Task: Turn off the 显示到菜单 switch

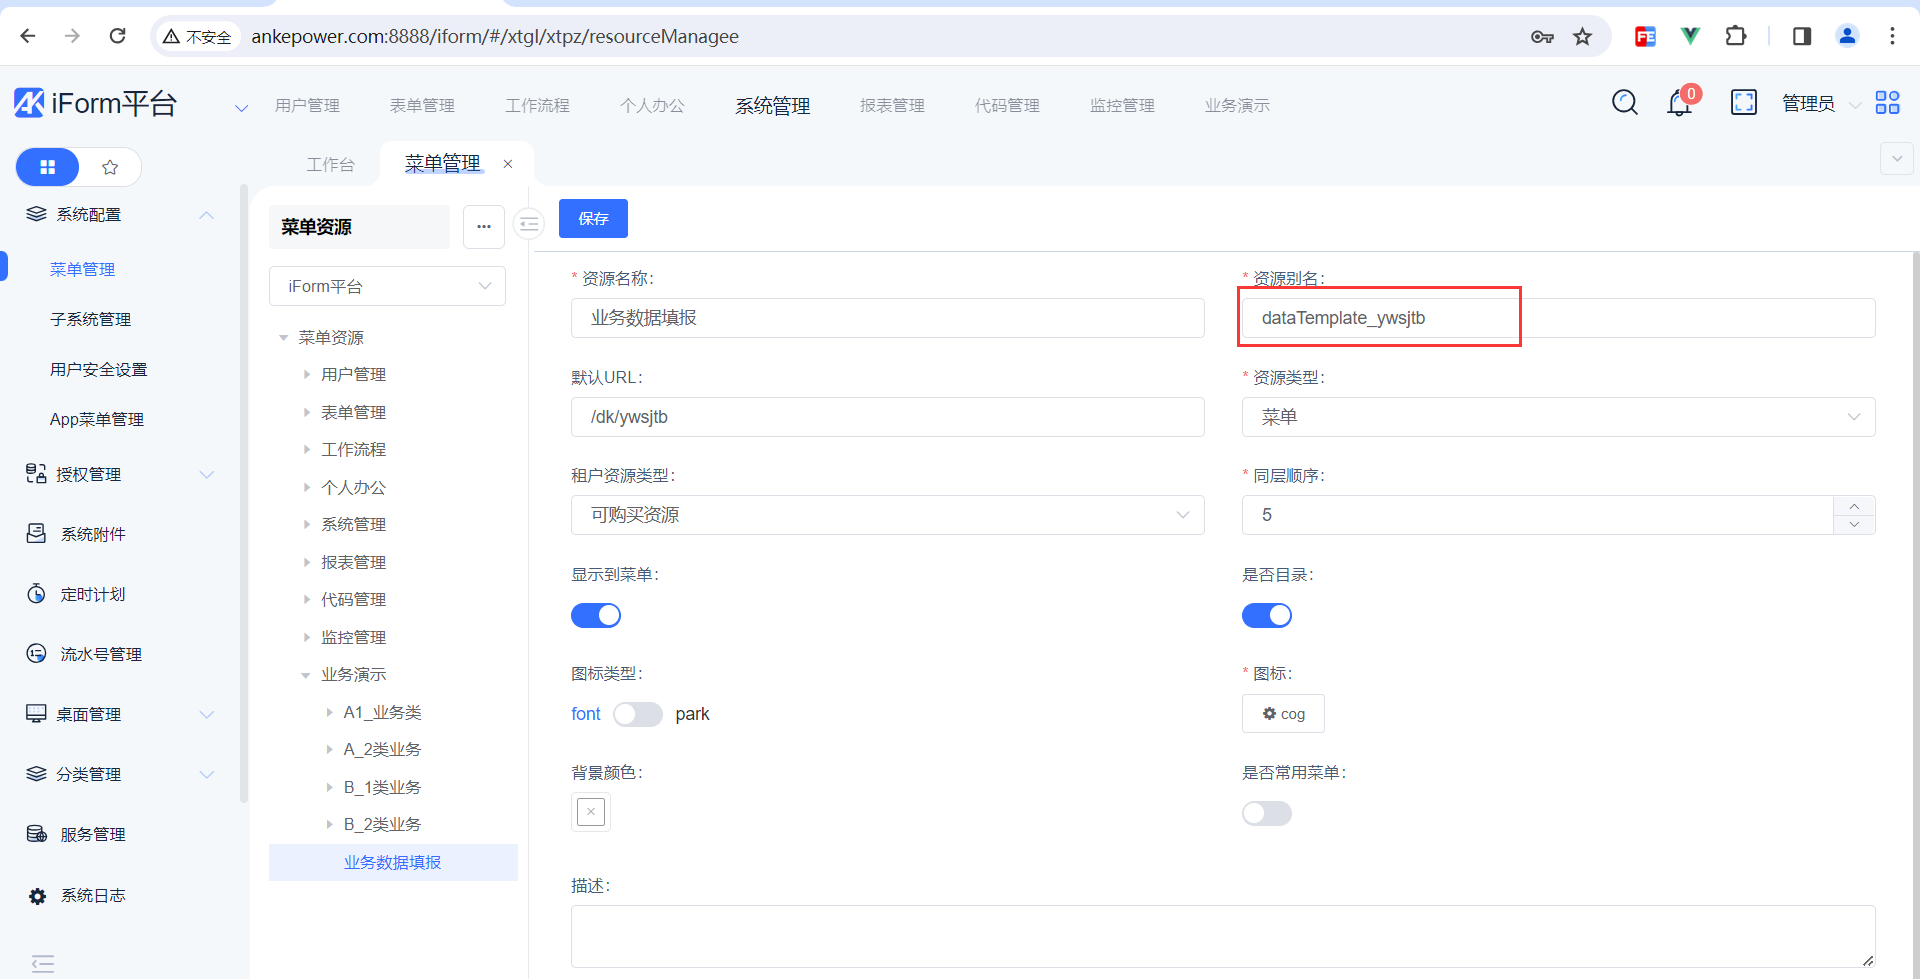Action: pyautogui.click(x=596, y=616)
